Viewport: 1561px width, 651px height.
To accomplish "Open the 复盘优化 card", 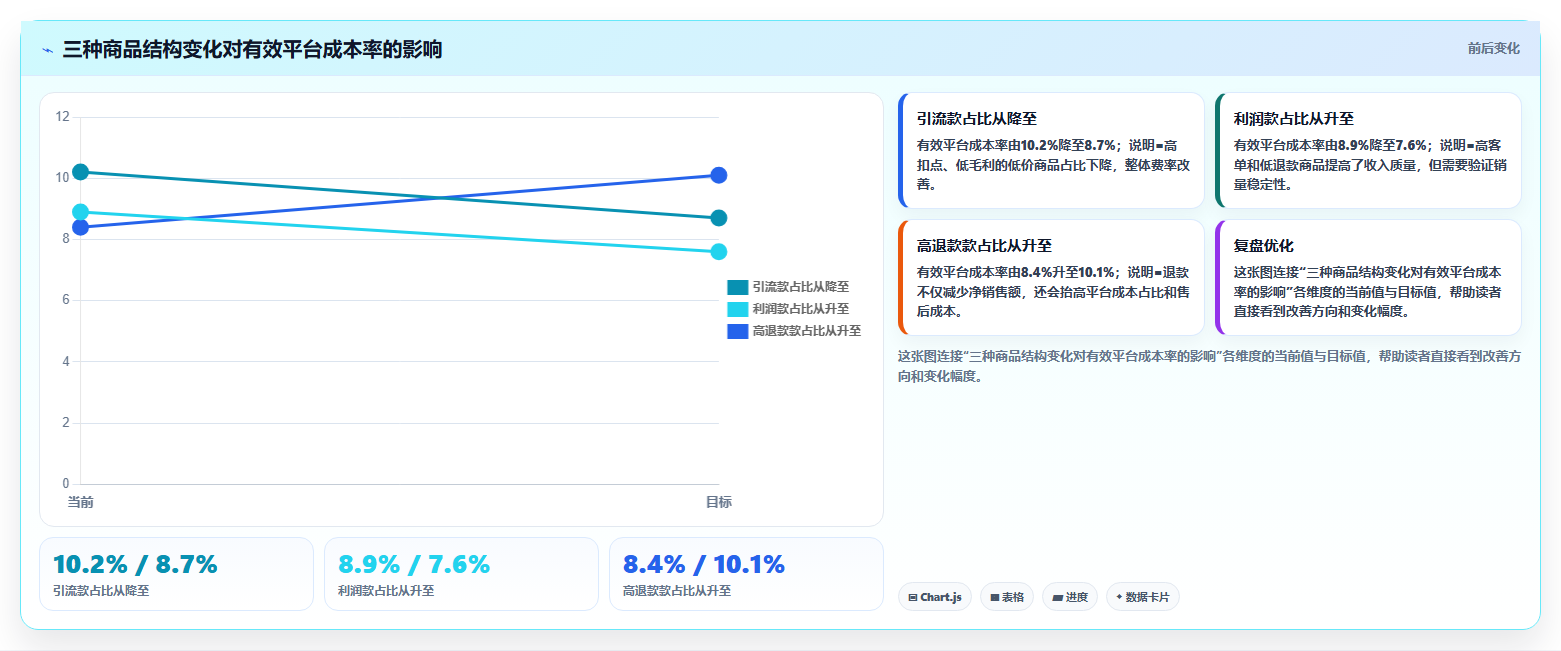I will click(1368, 277).
